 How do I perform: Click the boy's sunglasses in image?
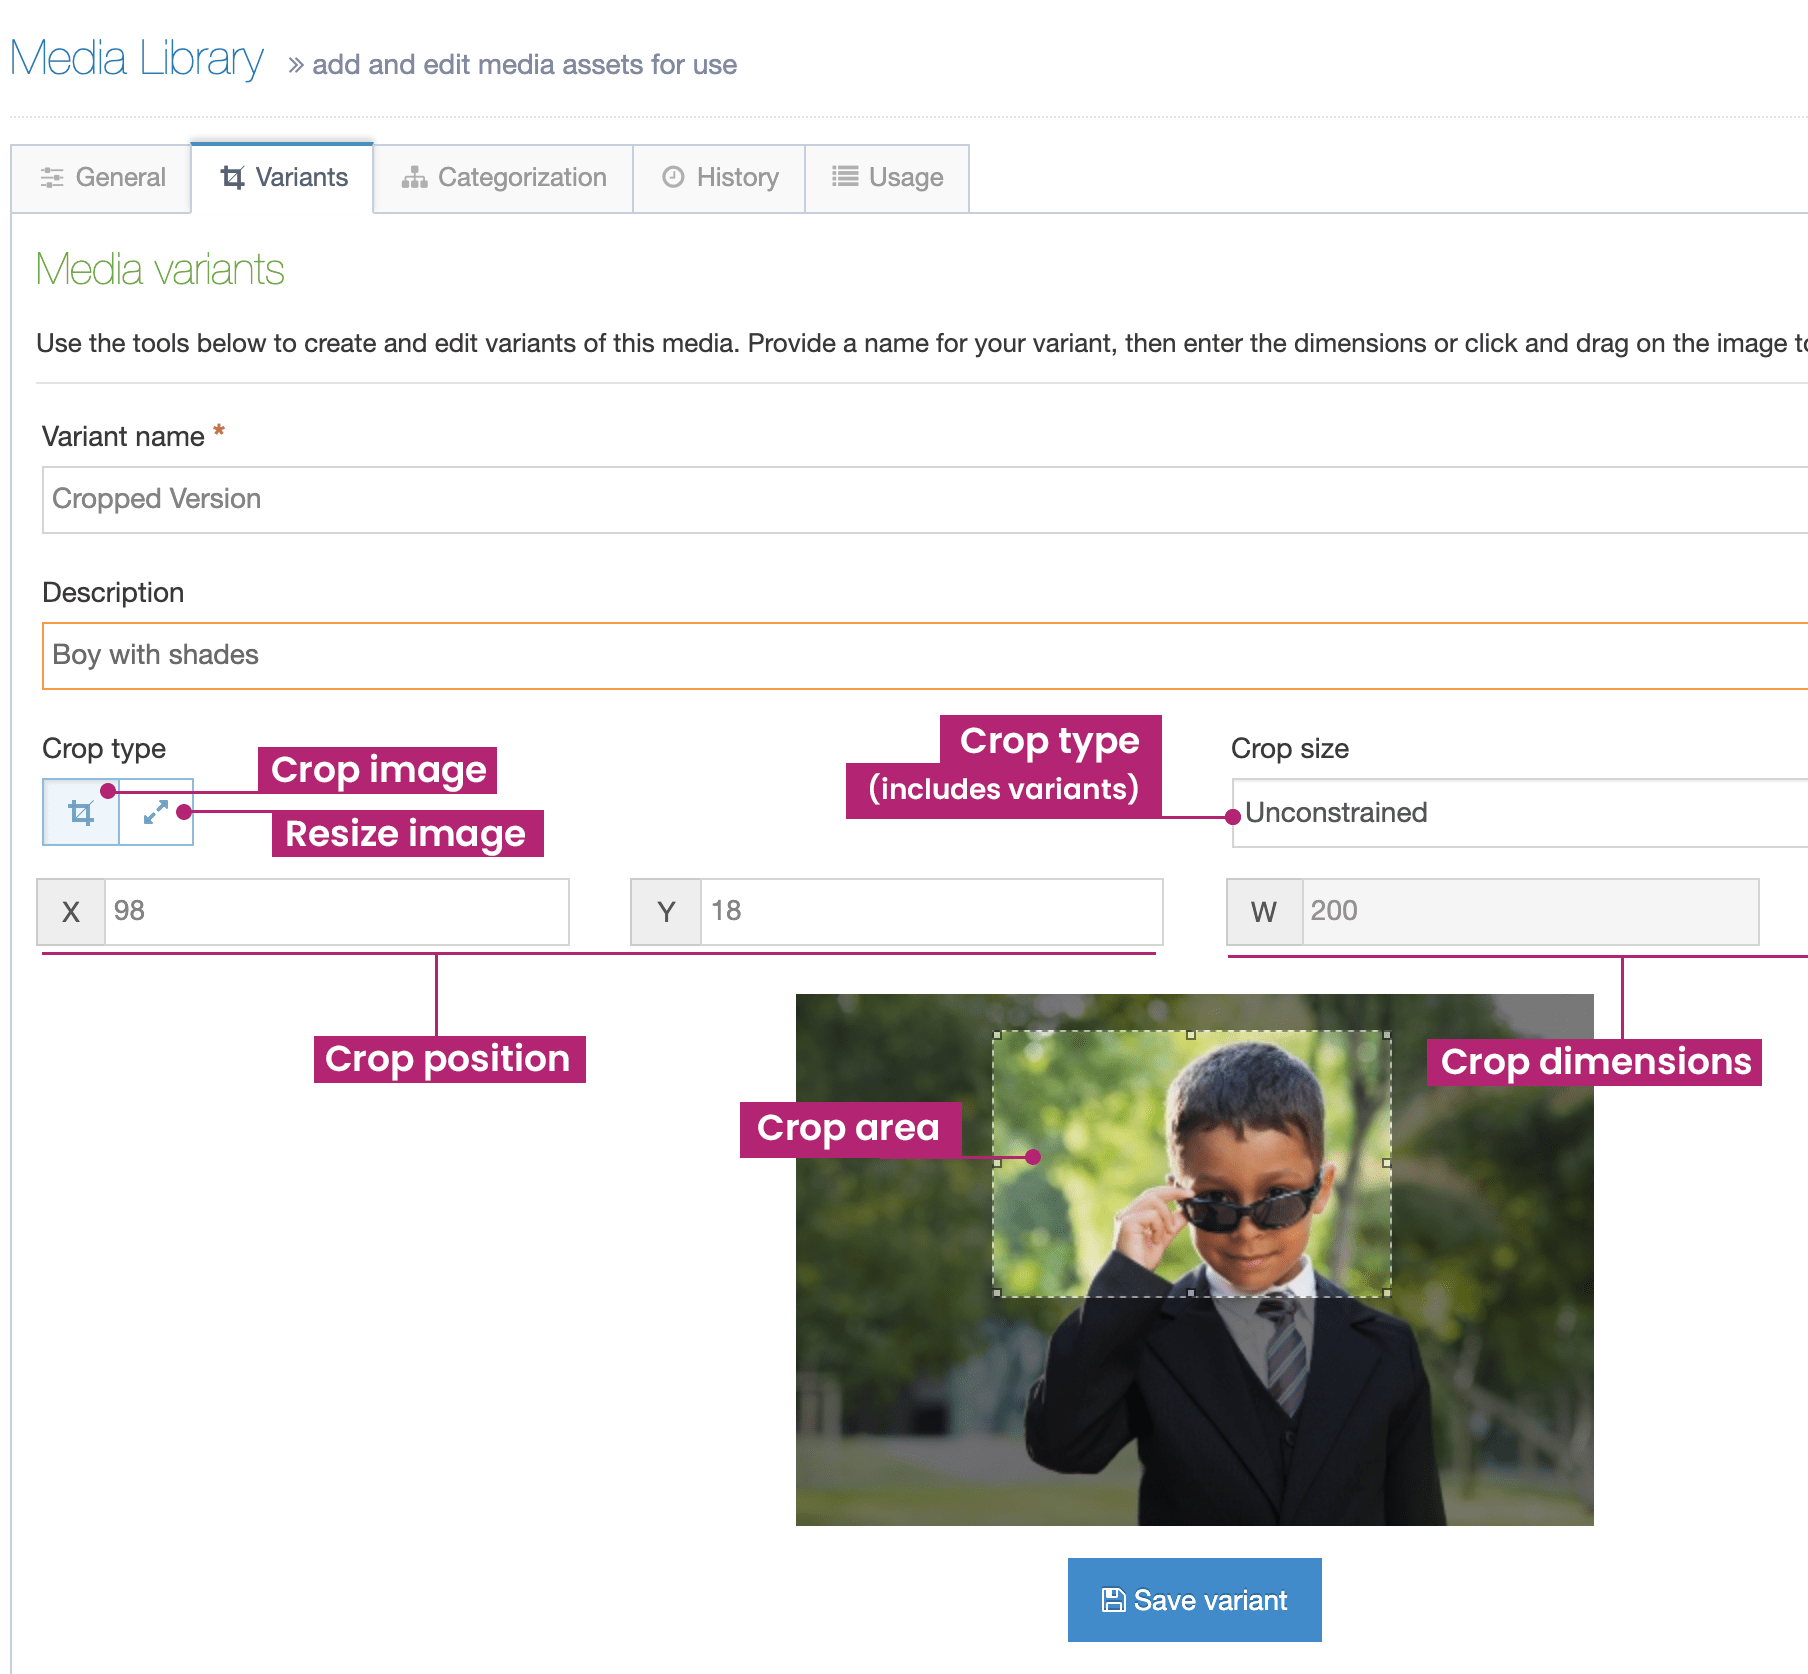[1248, 1208]
